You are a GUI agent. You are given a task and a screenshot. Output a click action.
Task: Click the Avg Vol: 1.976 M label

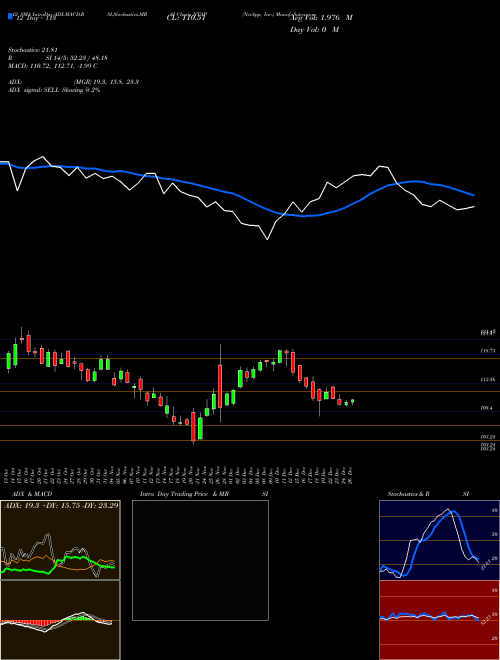pyautogui.click(x=321, y=18)
